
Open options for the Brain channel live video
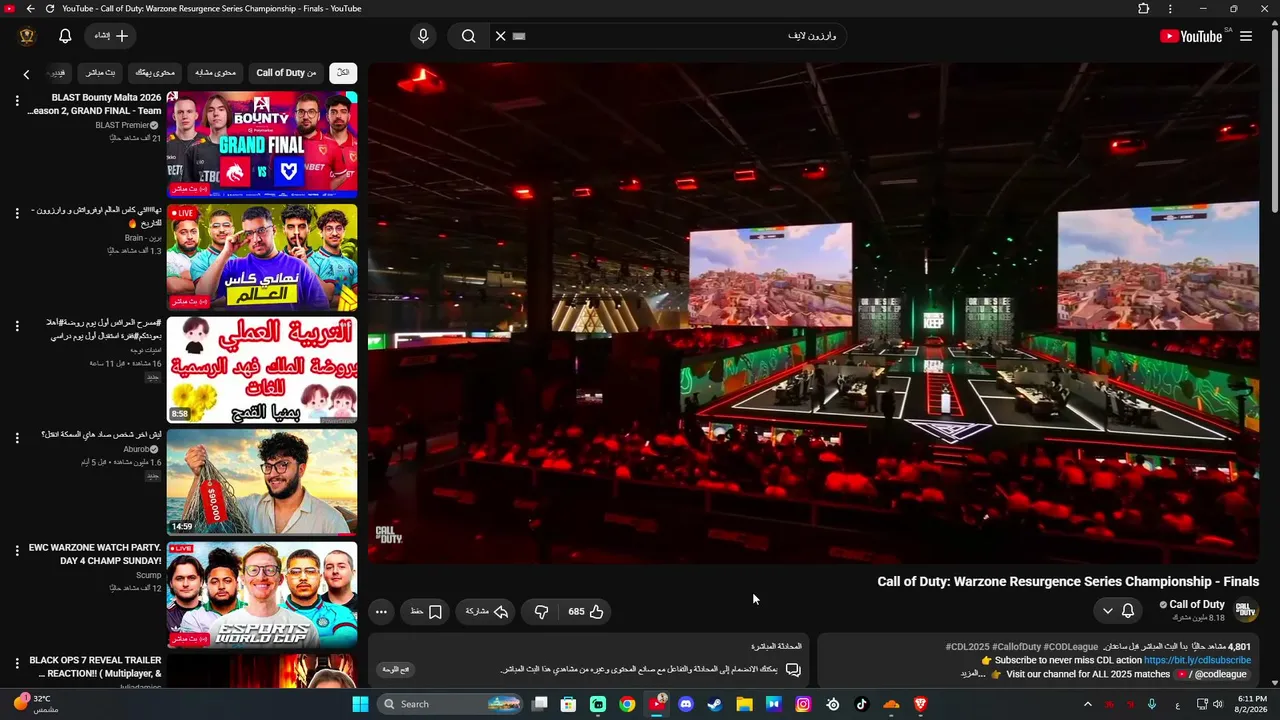[x=17, y=214]
